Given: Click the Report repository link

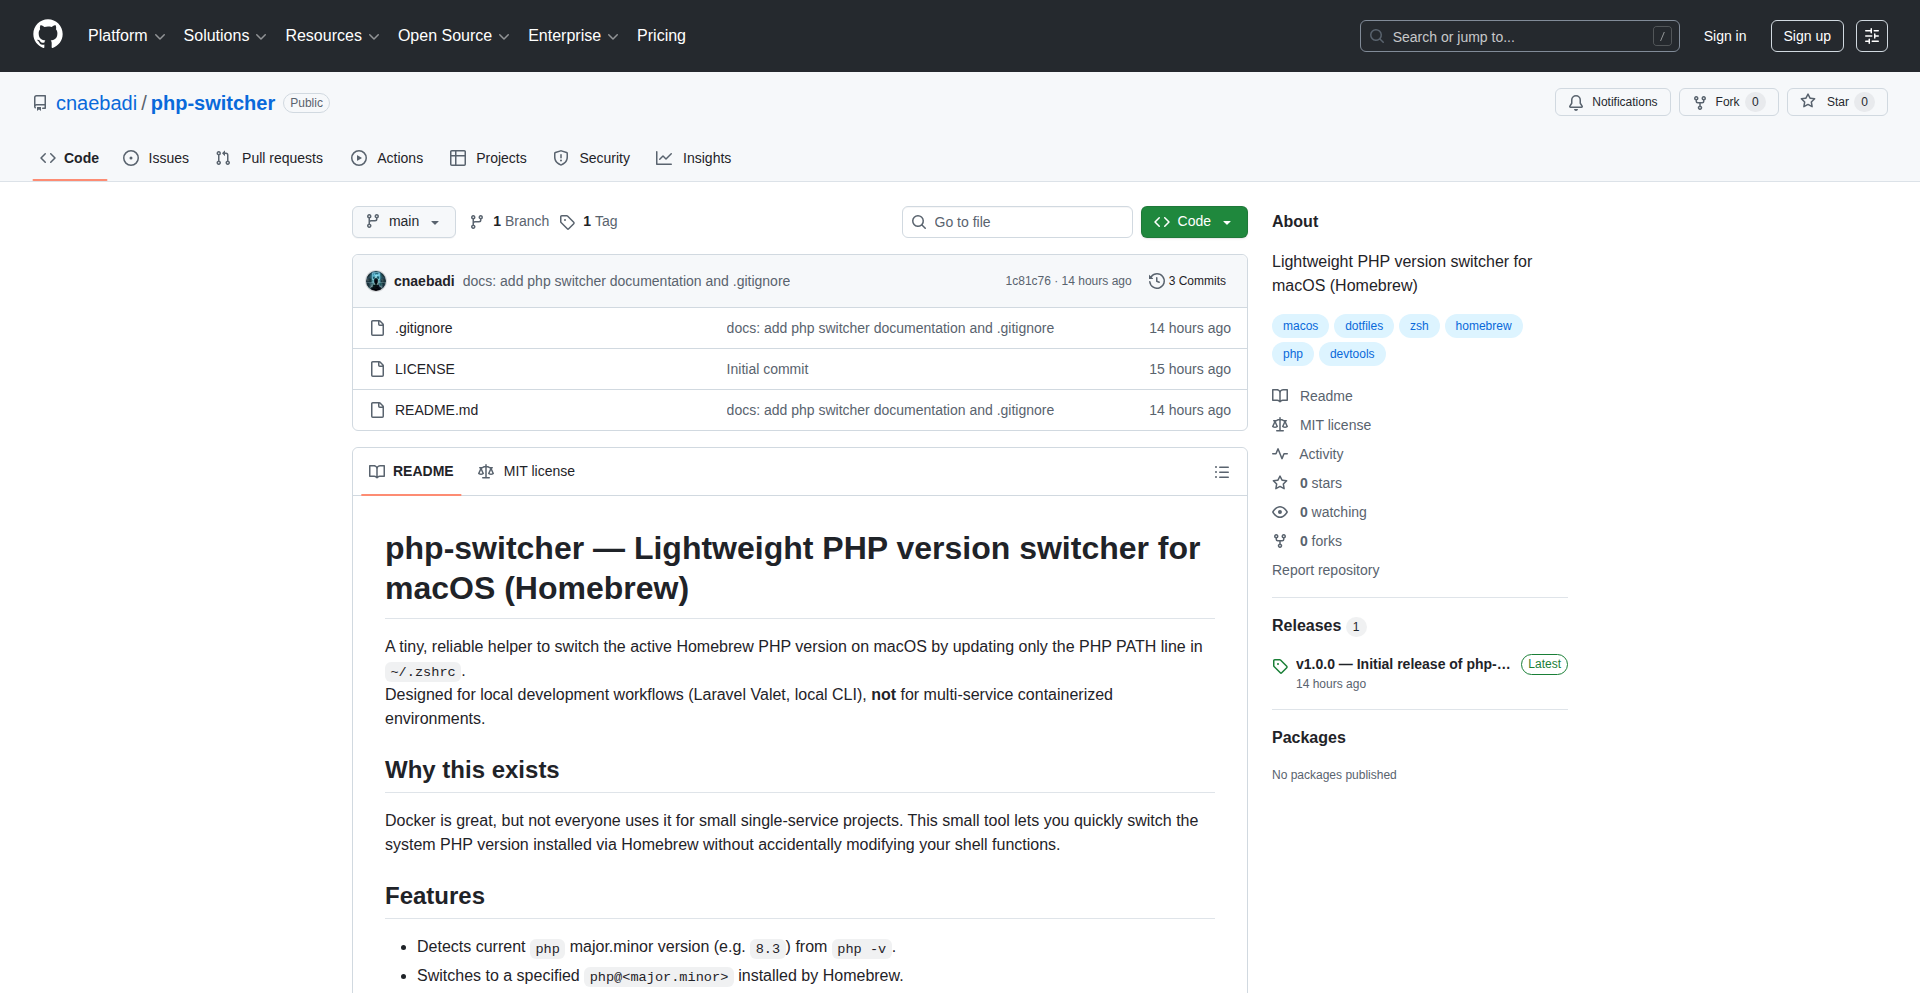Looking at the screenshot, I should pos(1325,570).
